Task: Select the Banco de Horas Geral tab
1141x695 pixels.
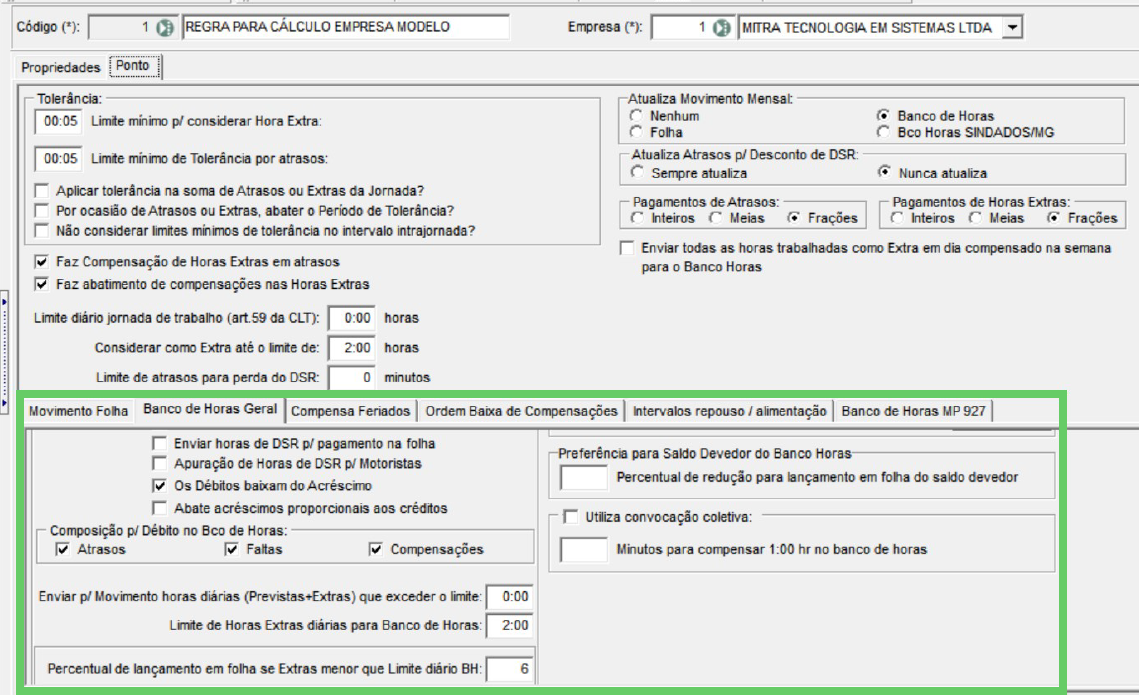Action: 210,409
